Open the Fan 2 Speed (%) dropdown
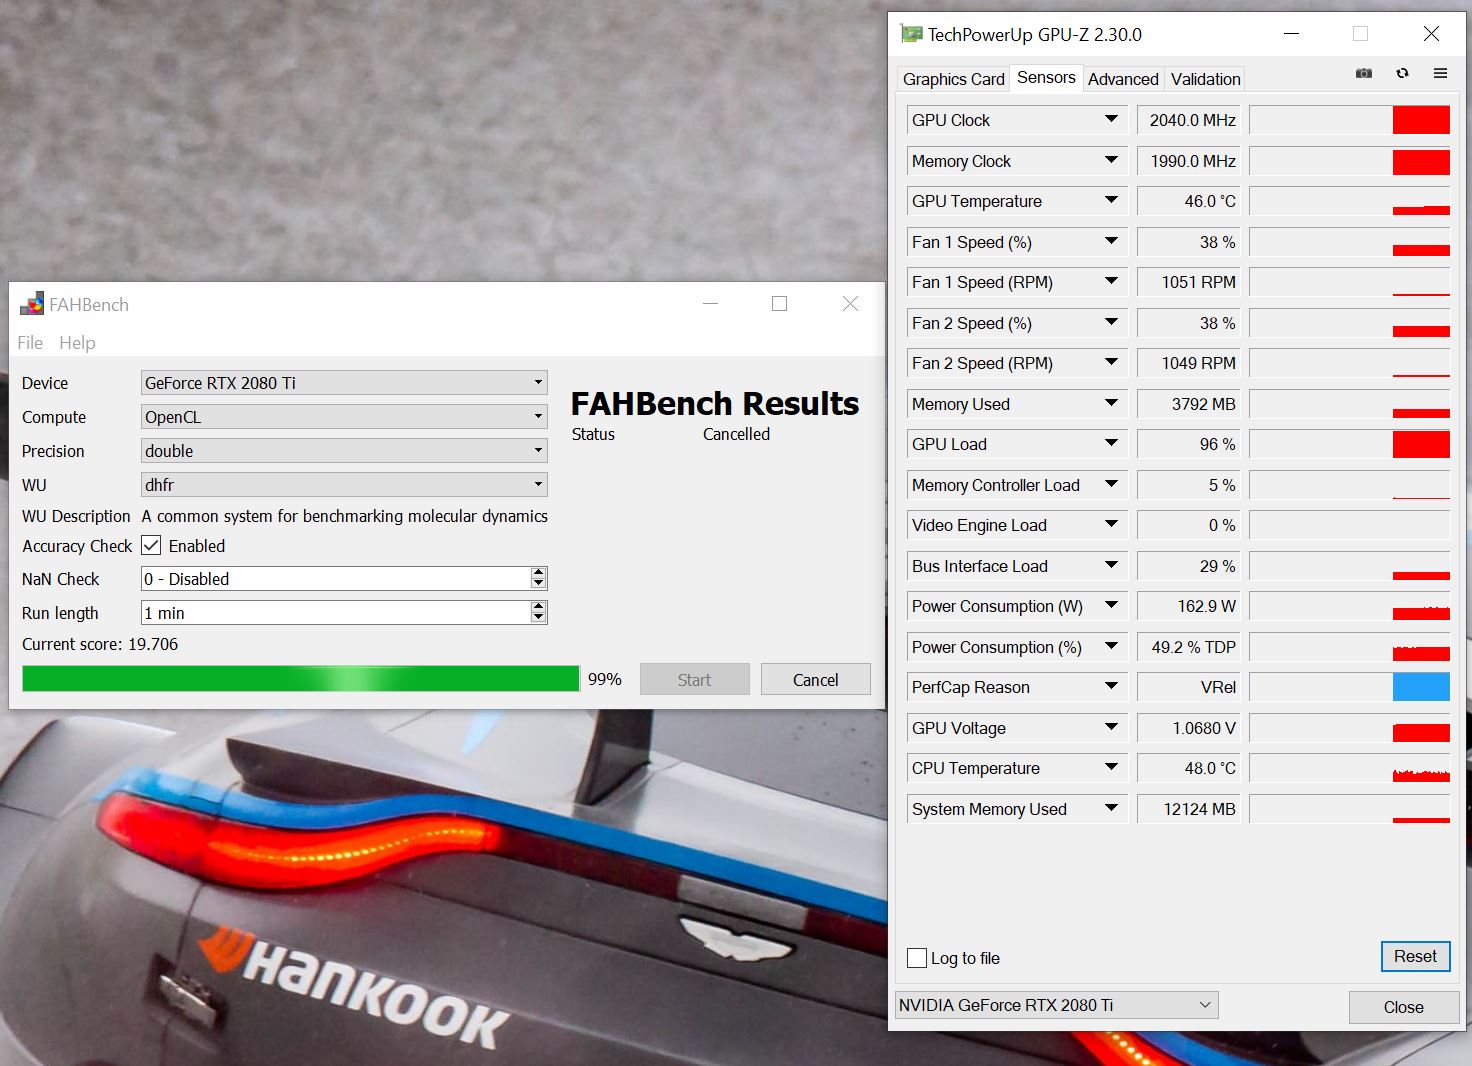The image size is (1472, 1066). (1111, 323)
